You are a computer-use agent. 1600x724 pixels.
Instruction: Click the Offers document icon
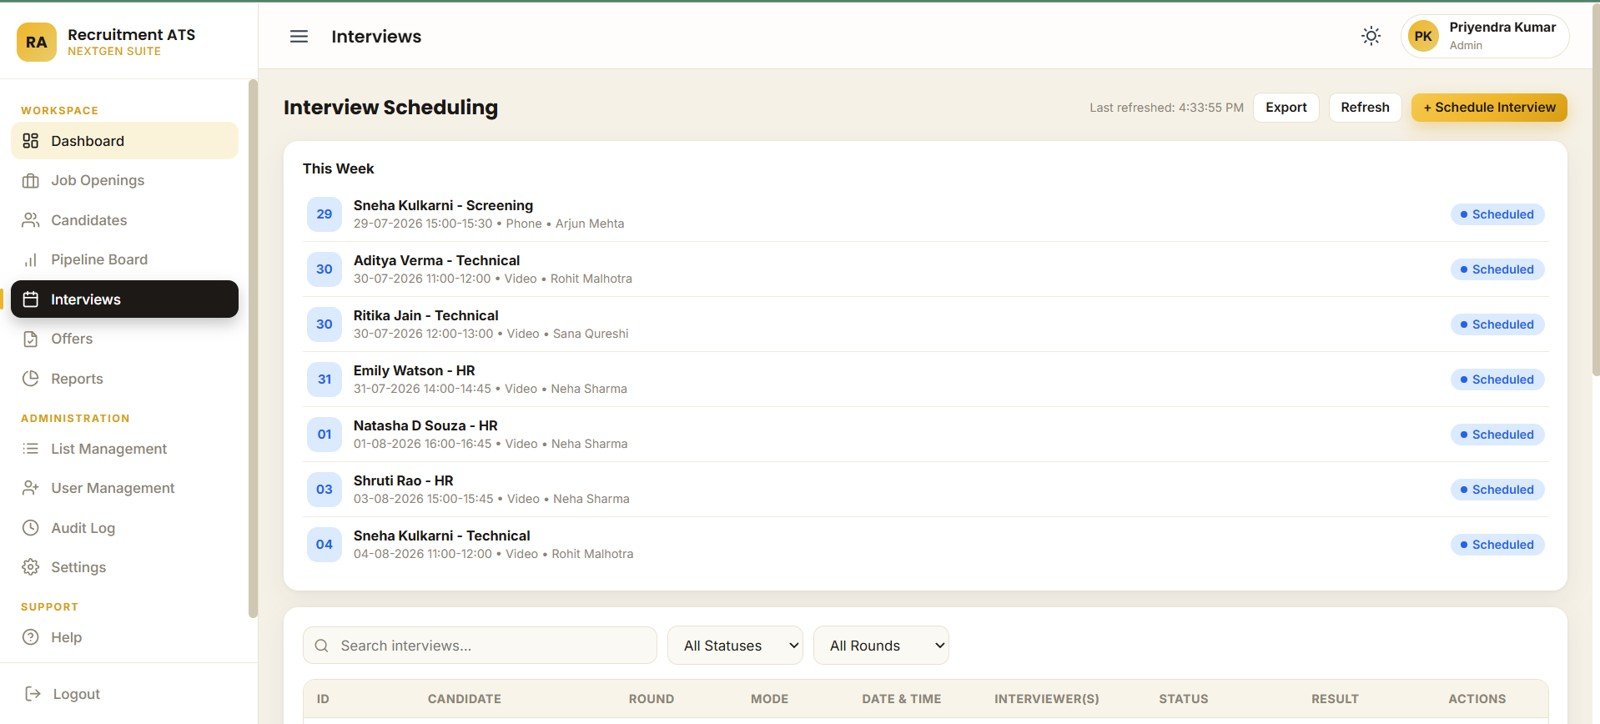tap(31, 339)
